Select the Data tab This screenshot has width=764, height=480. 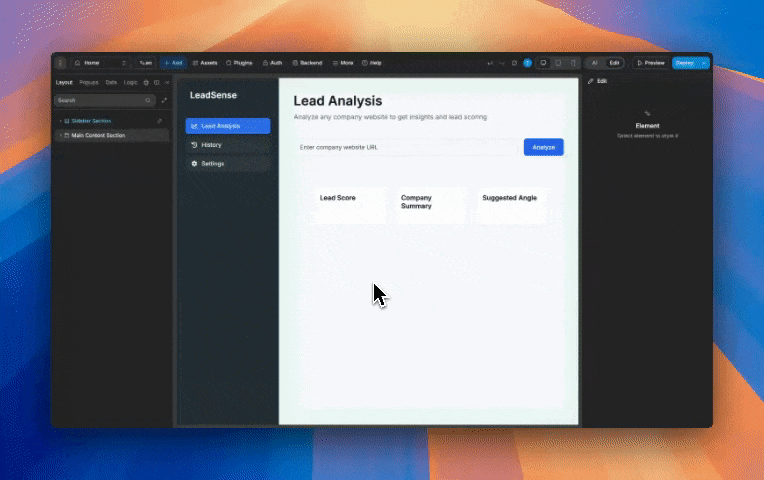[x=111, y=82]
